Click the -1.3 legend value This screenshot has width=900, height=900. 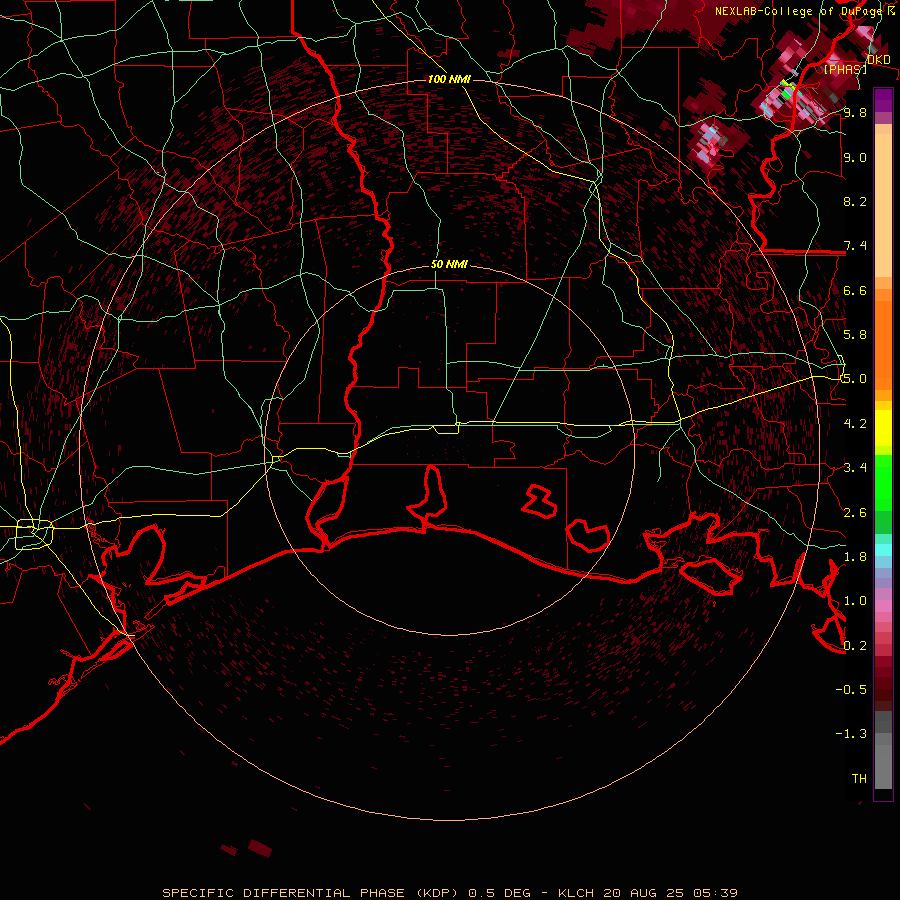tap(851, 734)
